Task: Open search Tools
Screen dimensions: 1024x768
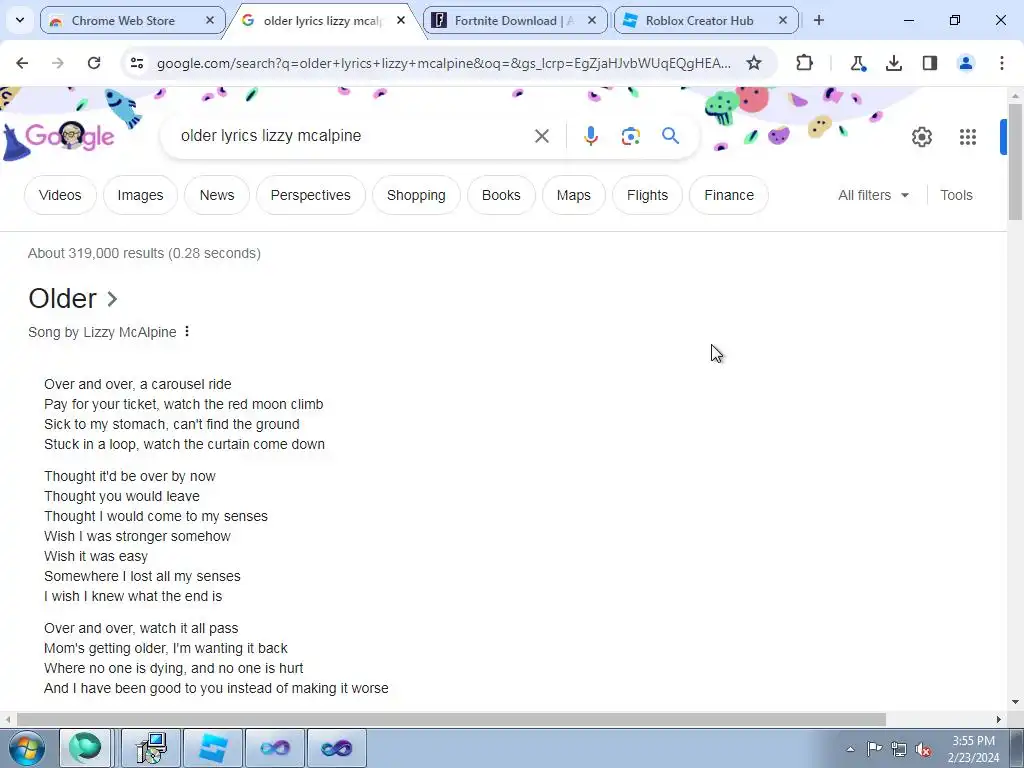Action: (956, 195)
